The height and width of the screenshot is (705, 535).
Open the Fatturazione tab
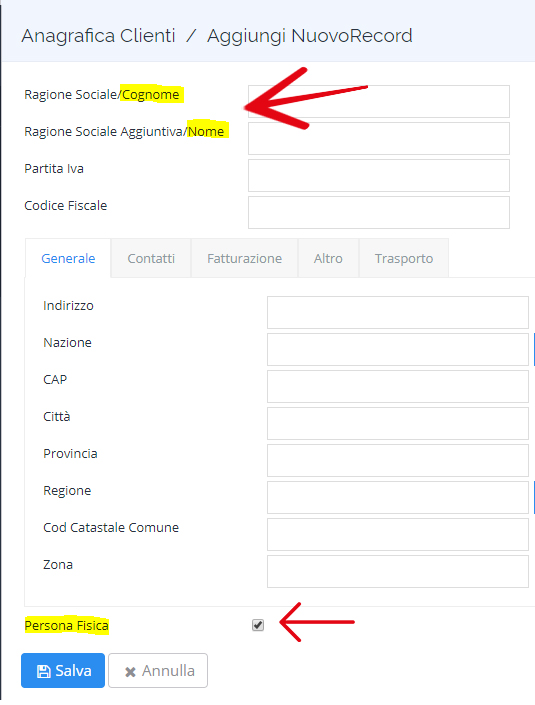(245, 258)
